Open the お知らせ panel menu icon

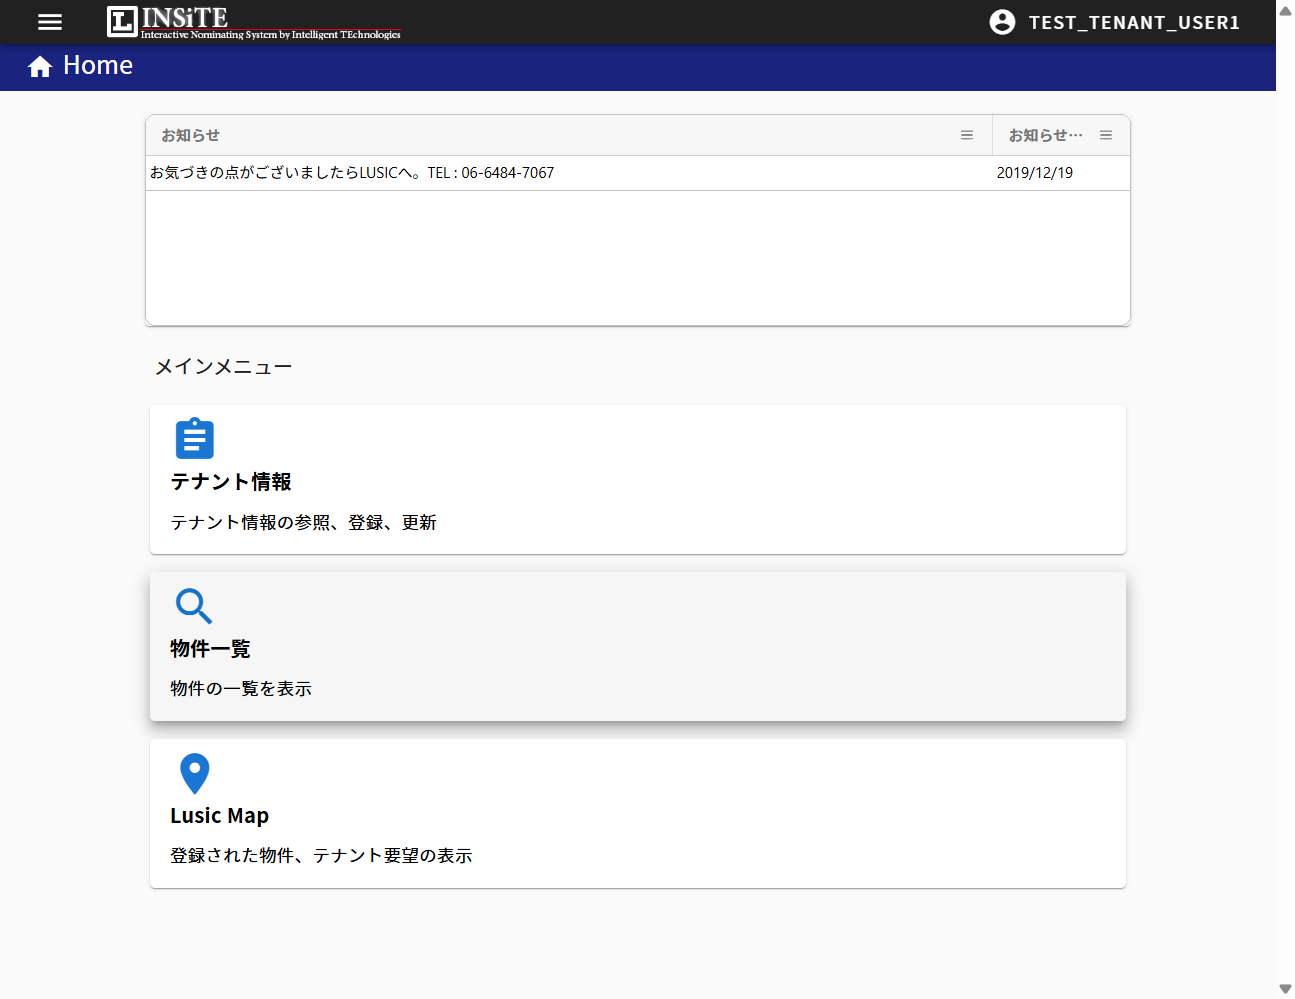click(966, 135)
